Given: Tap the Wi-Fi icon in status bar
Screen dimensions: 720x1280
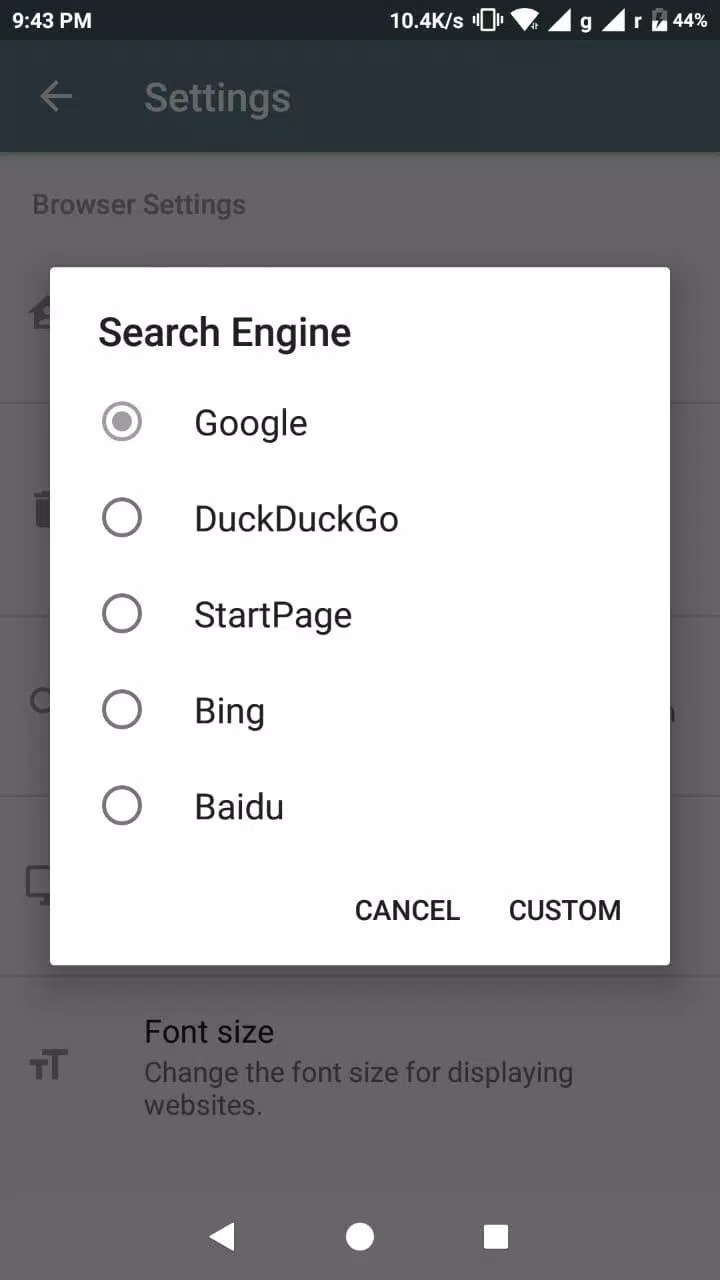Looking at the screenshot, I should [x=523, y=20].
